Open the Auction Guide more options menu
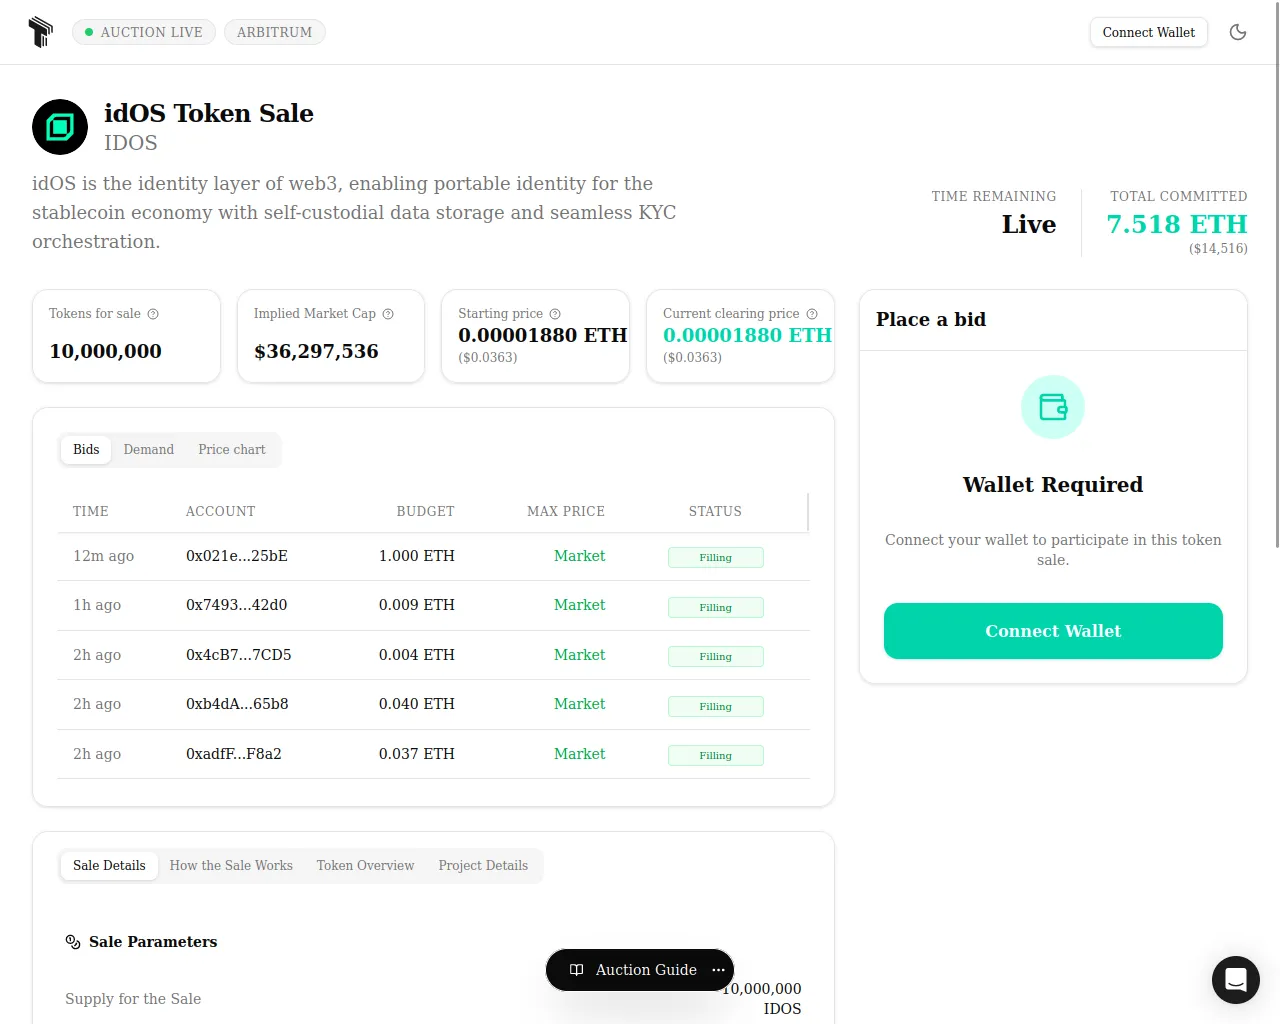Viewport: 1280px width, 1024px height. pyautogui.click(x=718, y=970)
